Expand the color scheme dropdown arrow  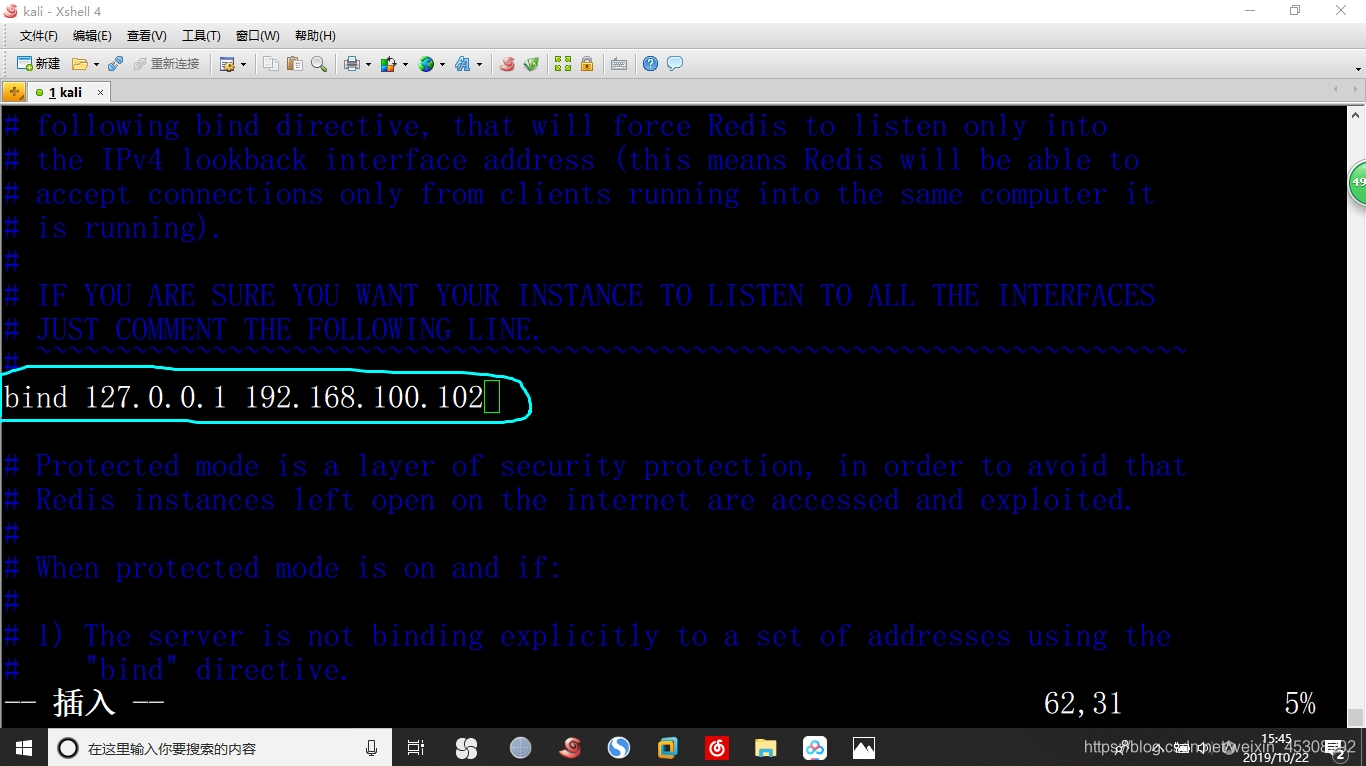tap(405, 65)
